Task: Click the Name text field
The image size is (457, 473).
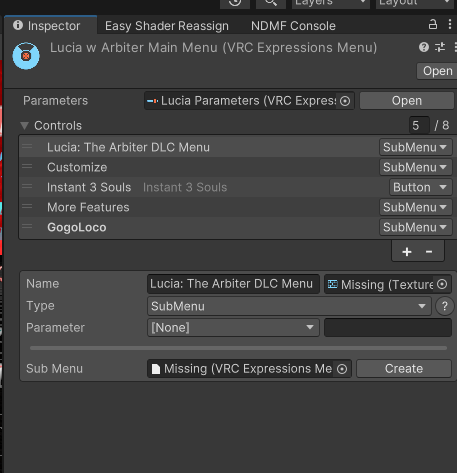Action: [x=233, y=284]
